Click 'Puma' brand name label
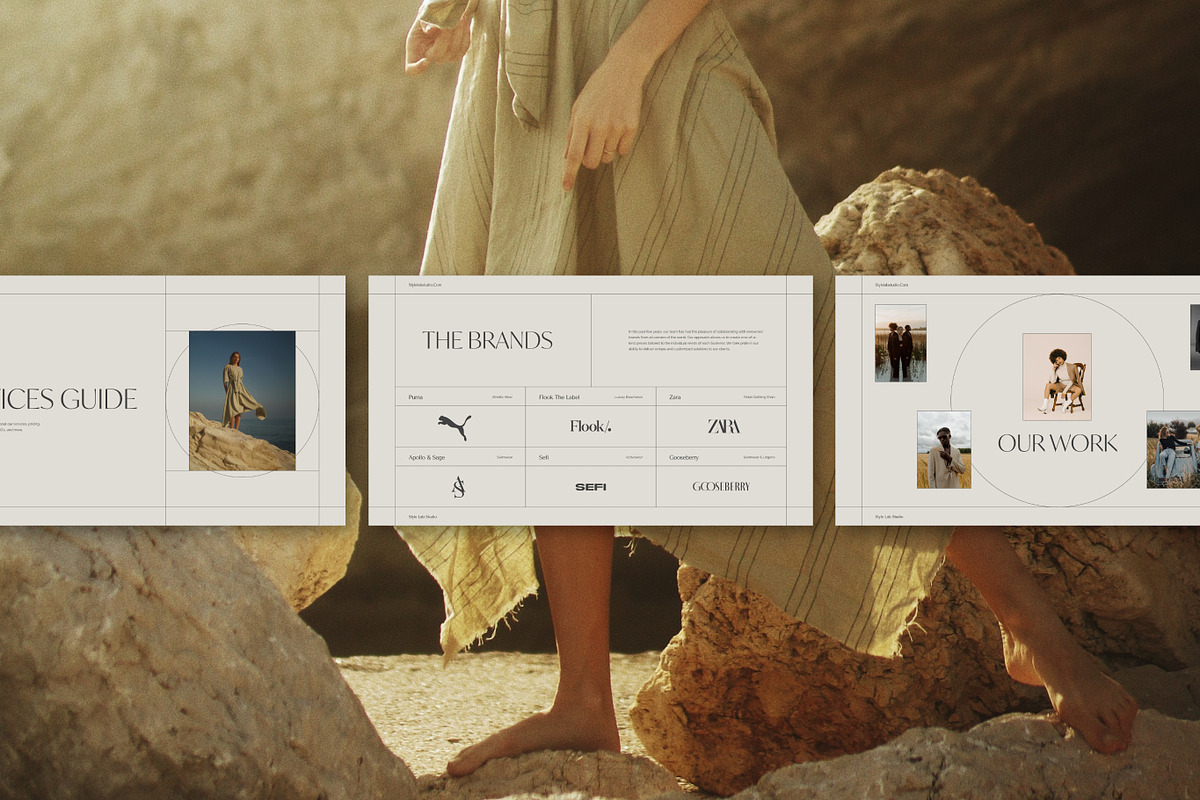1200x800 pixels. (416, 397)
